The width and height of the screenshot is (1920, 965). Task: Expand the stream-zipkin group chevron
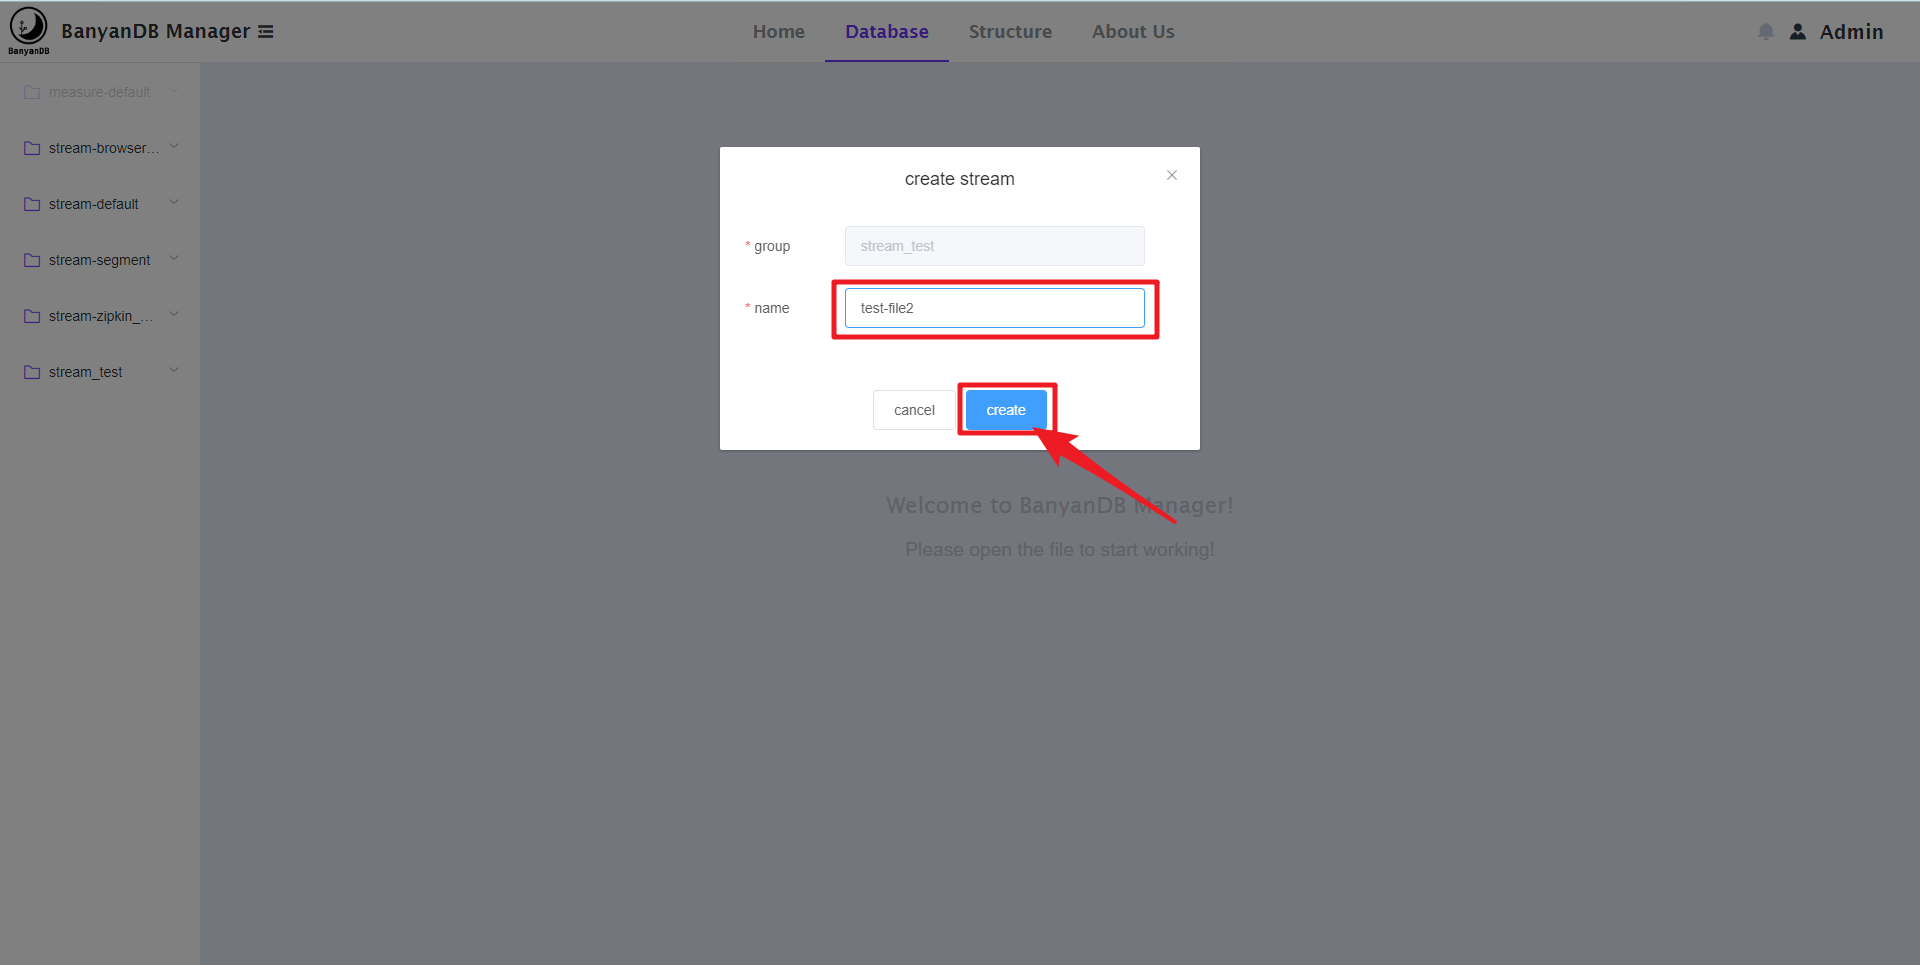click(x=174, y=315)
